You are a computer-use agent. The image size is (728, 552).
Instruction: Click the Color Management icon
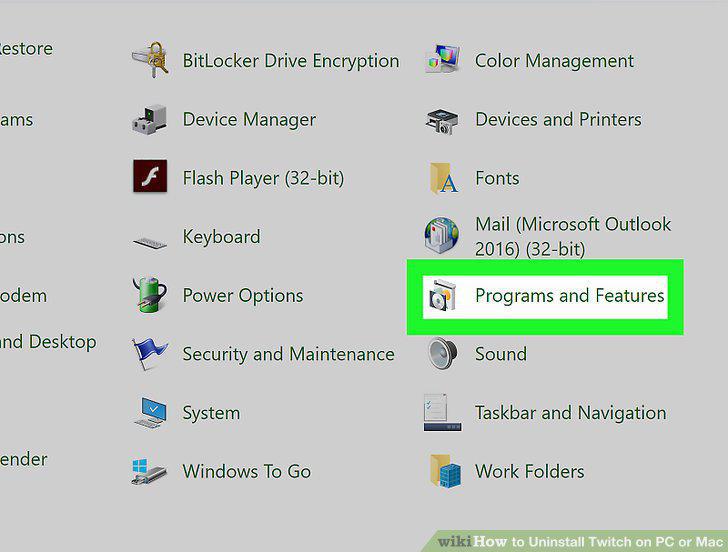(442, 59)
